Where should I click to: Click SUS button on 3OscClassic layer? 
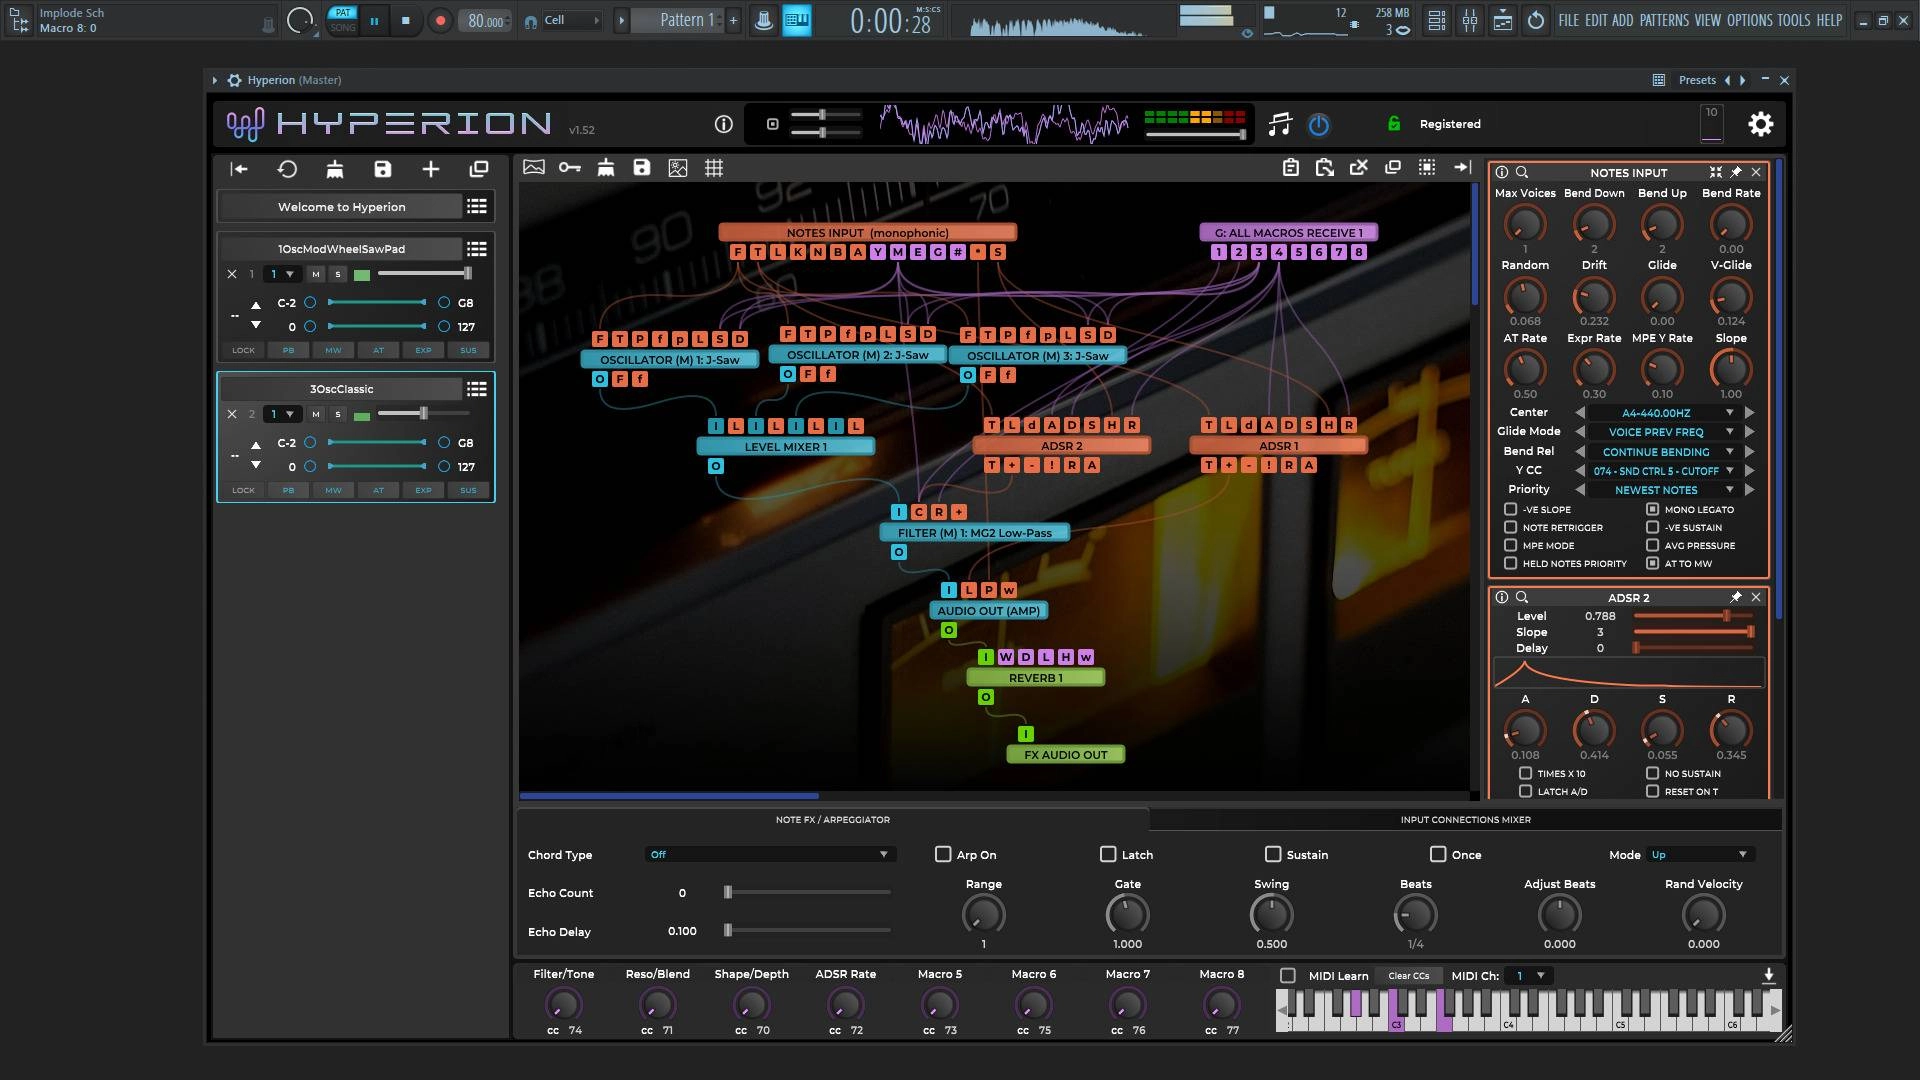468,490
